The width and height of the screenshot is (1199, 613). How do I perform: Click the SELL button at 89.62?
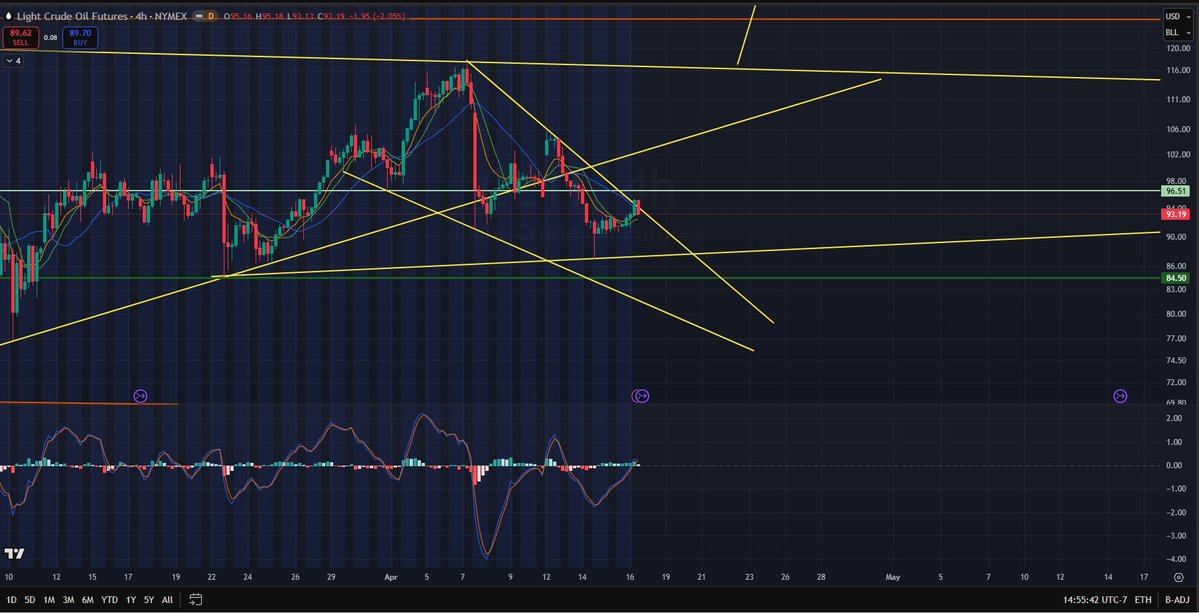point(19,38)
